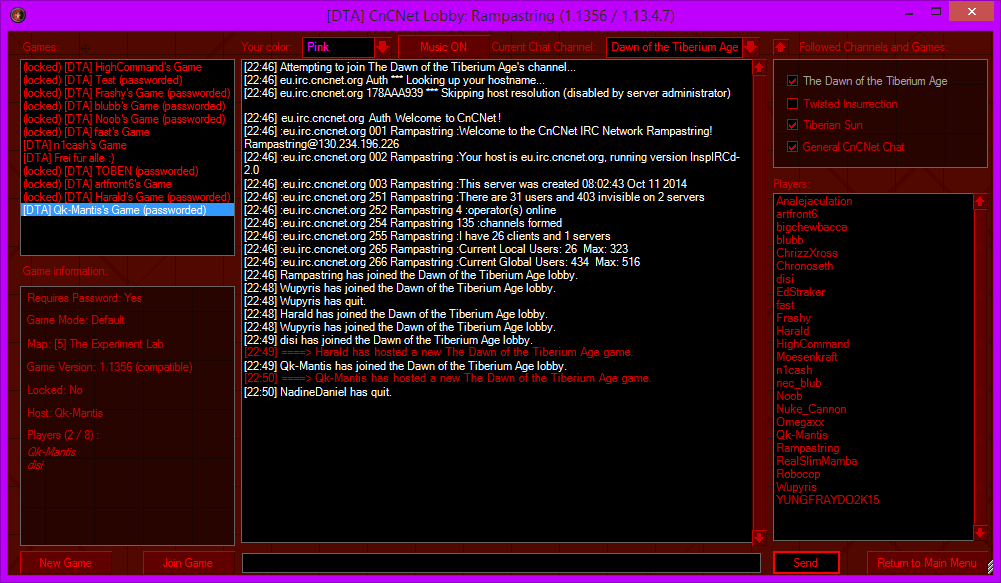Click player YUNGFRAYDO2K15 in the players list
The height and width of the screenshot is (583, 1001).
pyautogui.click(x=827, y=500)
